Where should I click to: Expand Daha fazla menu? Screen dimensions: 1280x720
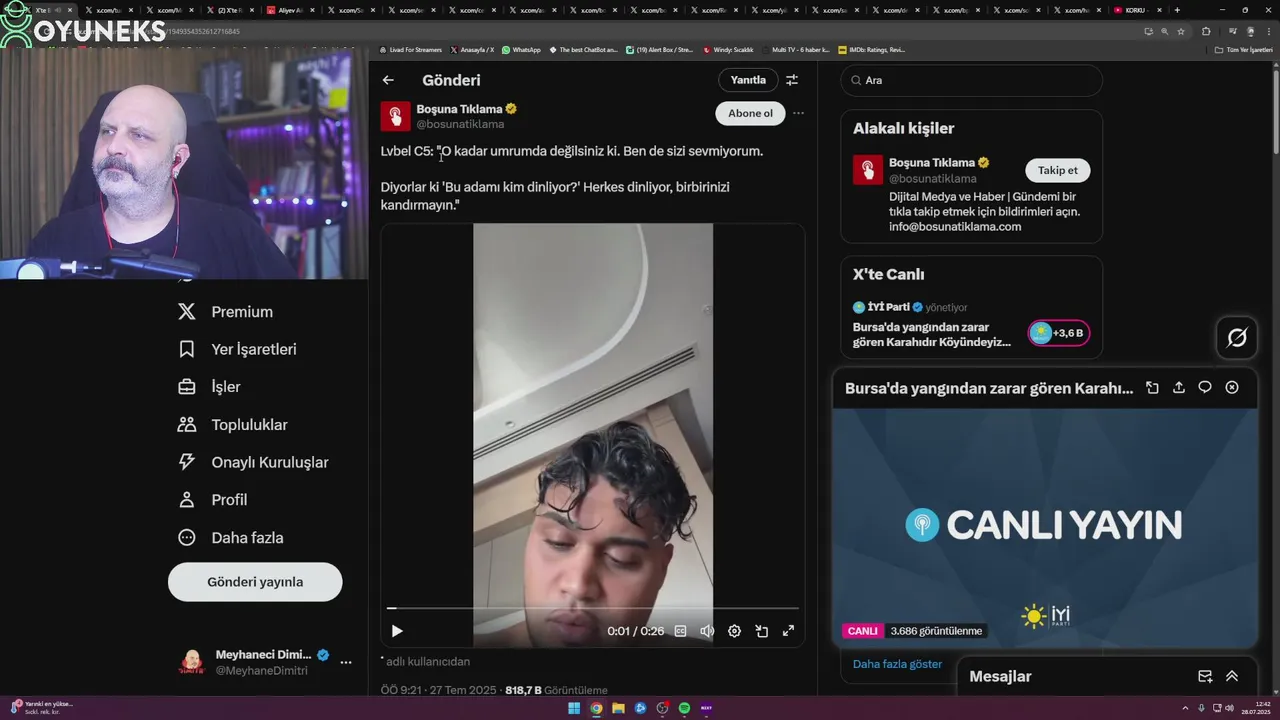(x=231, y=538)
